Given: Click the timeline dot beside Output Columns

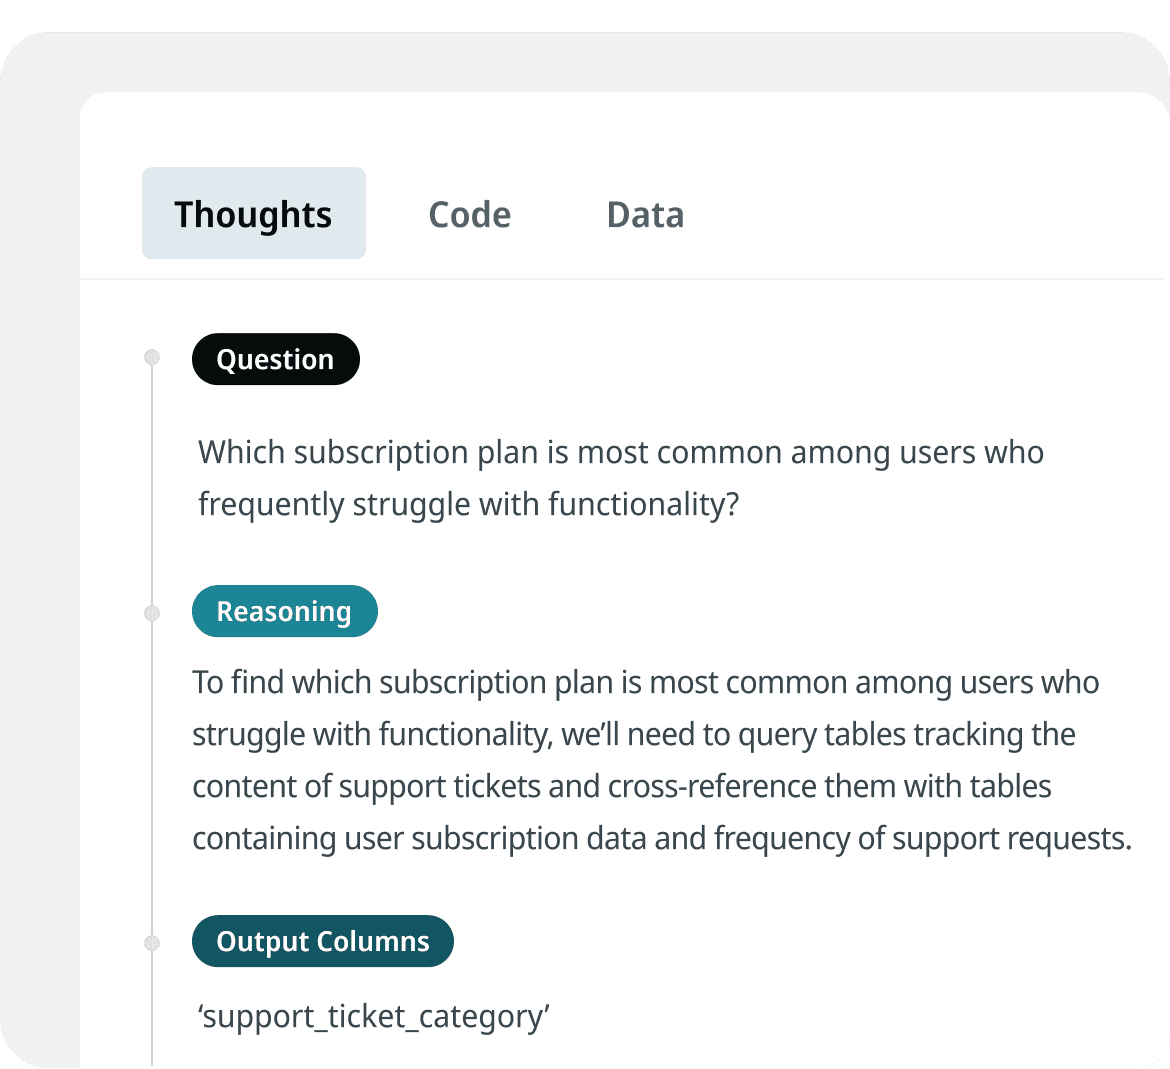Looking at the screenshot, I should [x=152, y=943].
